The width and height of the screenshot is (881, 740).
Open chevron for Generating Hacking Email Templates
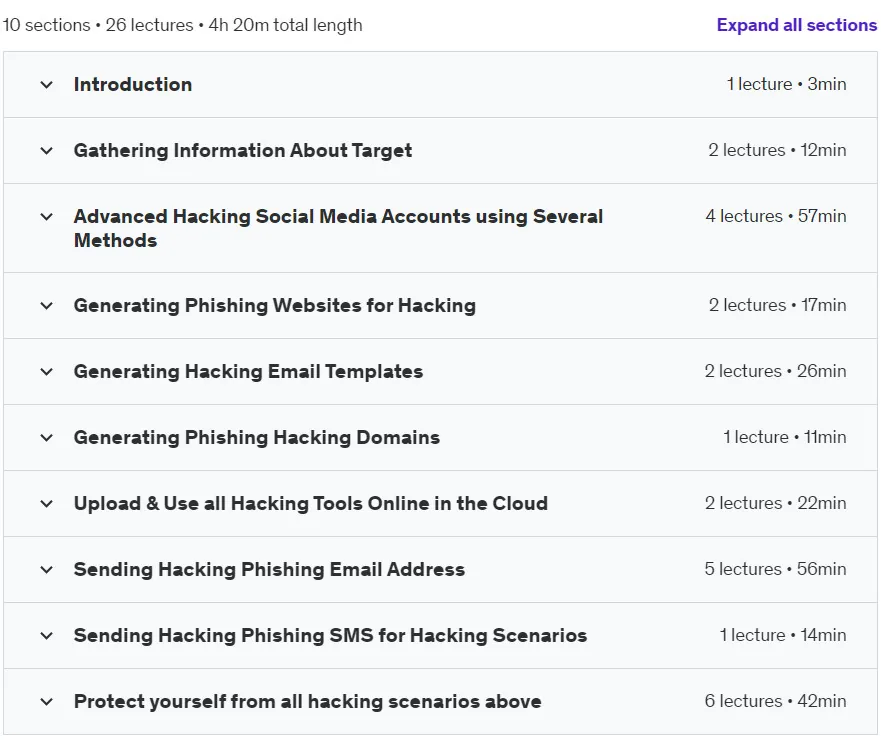[x=47, y=371]
